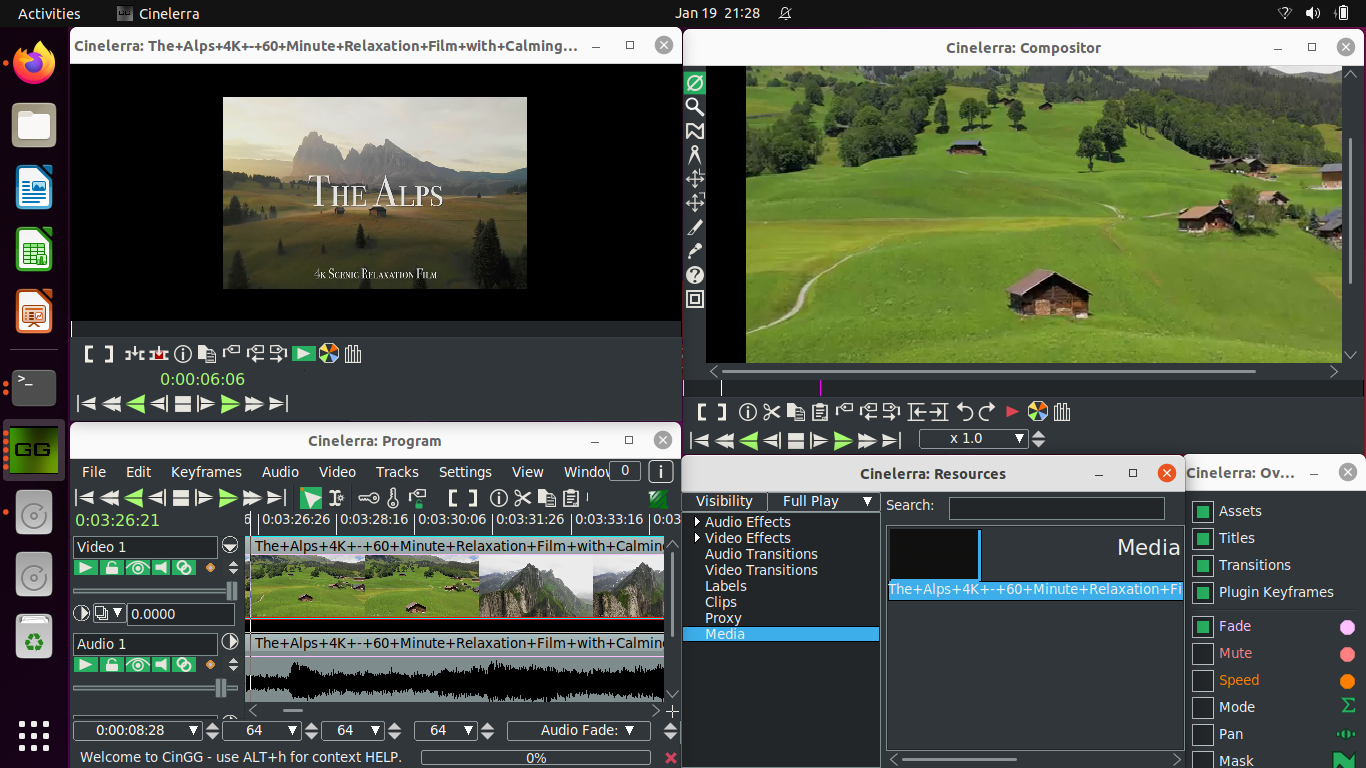Select The+Alps media asset in Resources
This screenshot has height=768, width=1366.
pos(1035,589)
